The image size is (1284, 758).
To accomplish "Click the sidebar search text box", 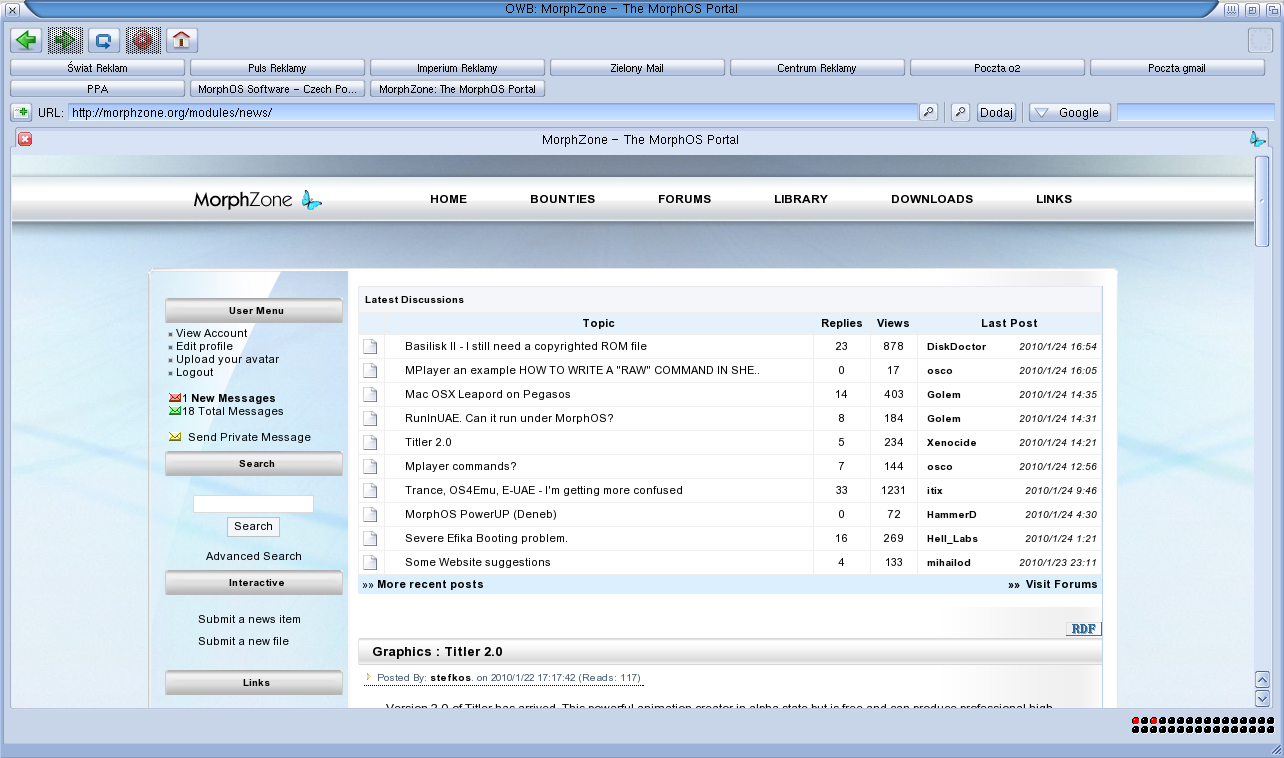I will tap(253, 504).
